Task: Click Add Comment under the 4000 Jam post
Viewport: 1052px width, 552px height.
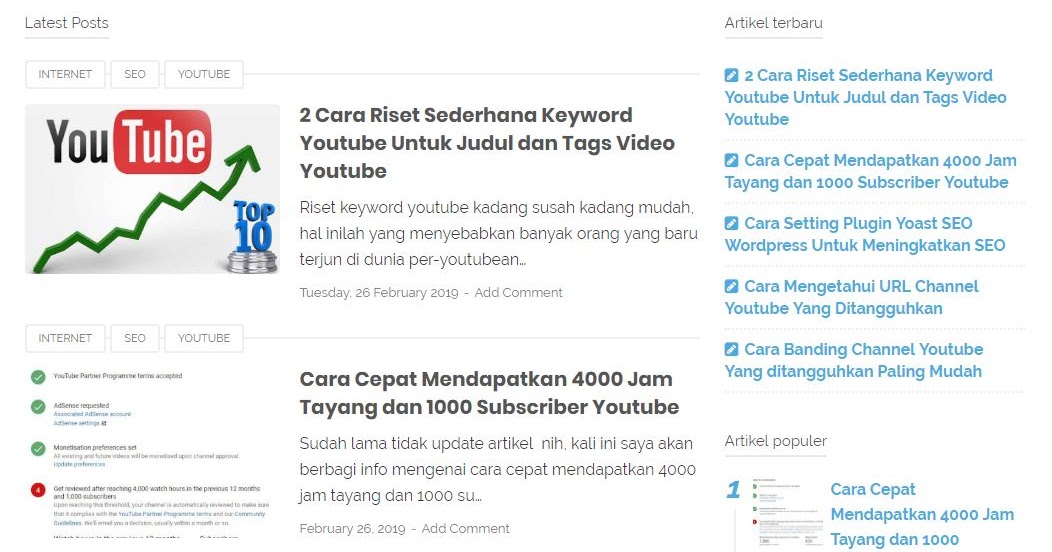Action: click(465, 529)
